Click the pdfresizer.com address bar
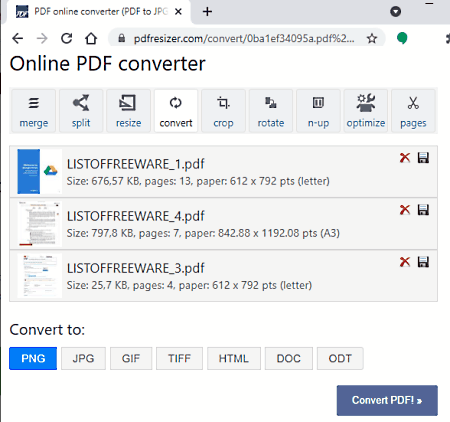Viewport: 450px width, 422px height. [244, 39]
